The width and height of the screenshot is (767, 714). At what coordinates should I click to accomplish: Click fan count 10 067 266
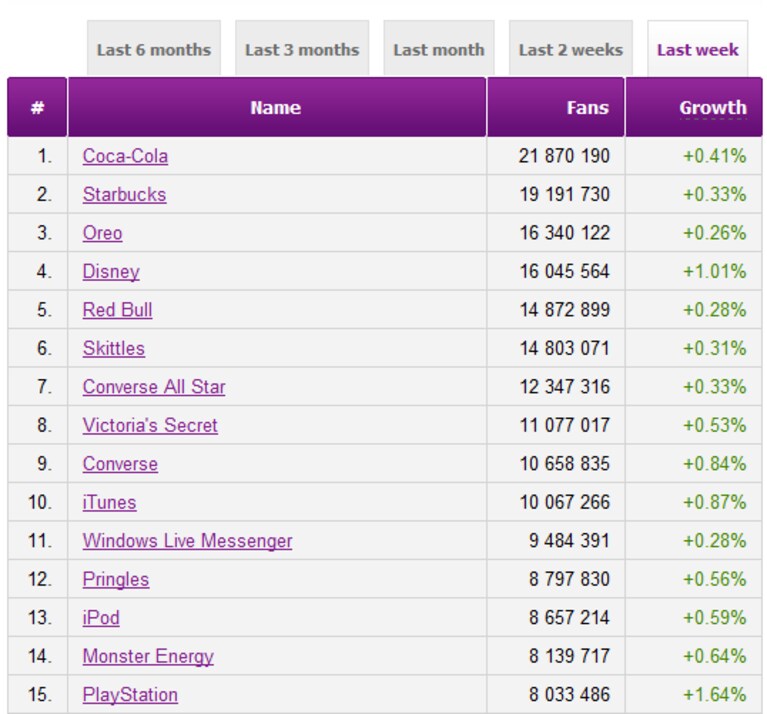click(564, 502)
